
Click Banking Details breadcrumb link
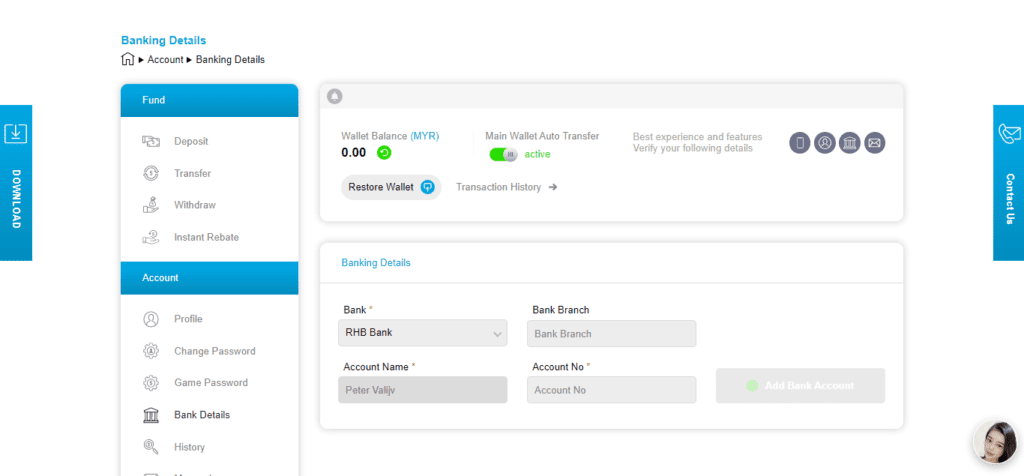[x=230, y=59]
